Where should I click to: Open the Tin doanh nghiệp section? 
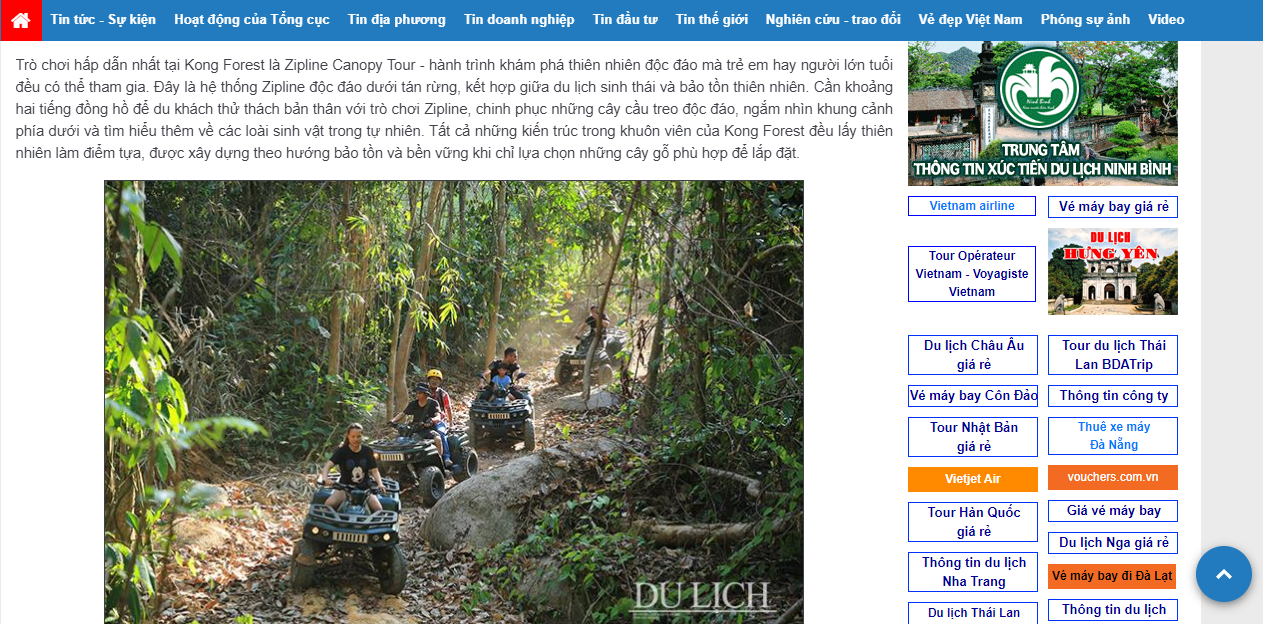click(x=519, y=20)
